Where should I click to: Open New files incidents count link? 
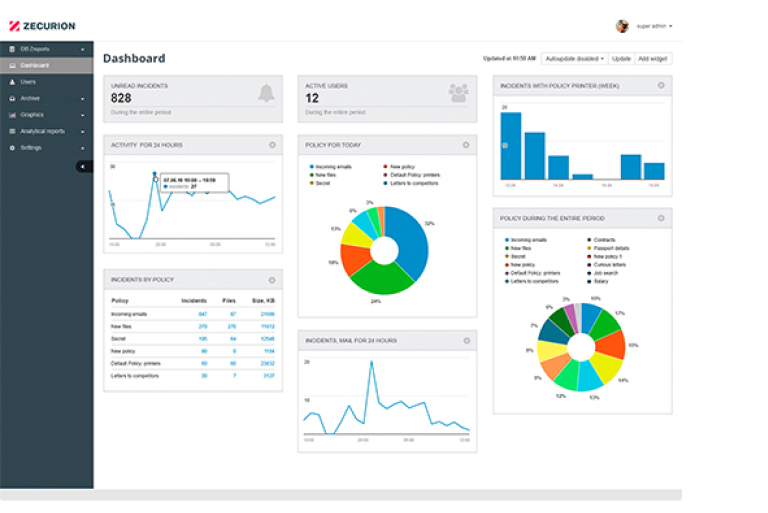tap(203, 326)
